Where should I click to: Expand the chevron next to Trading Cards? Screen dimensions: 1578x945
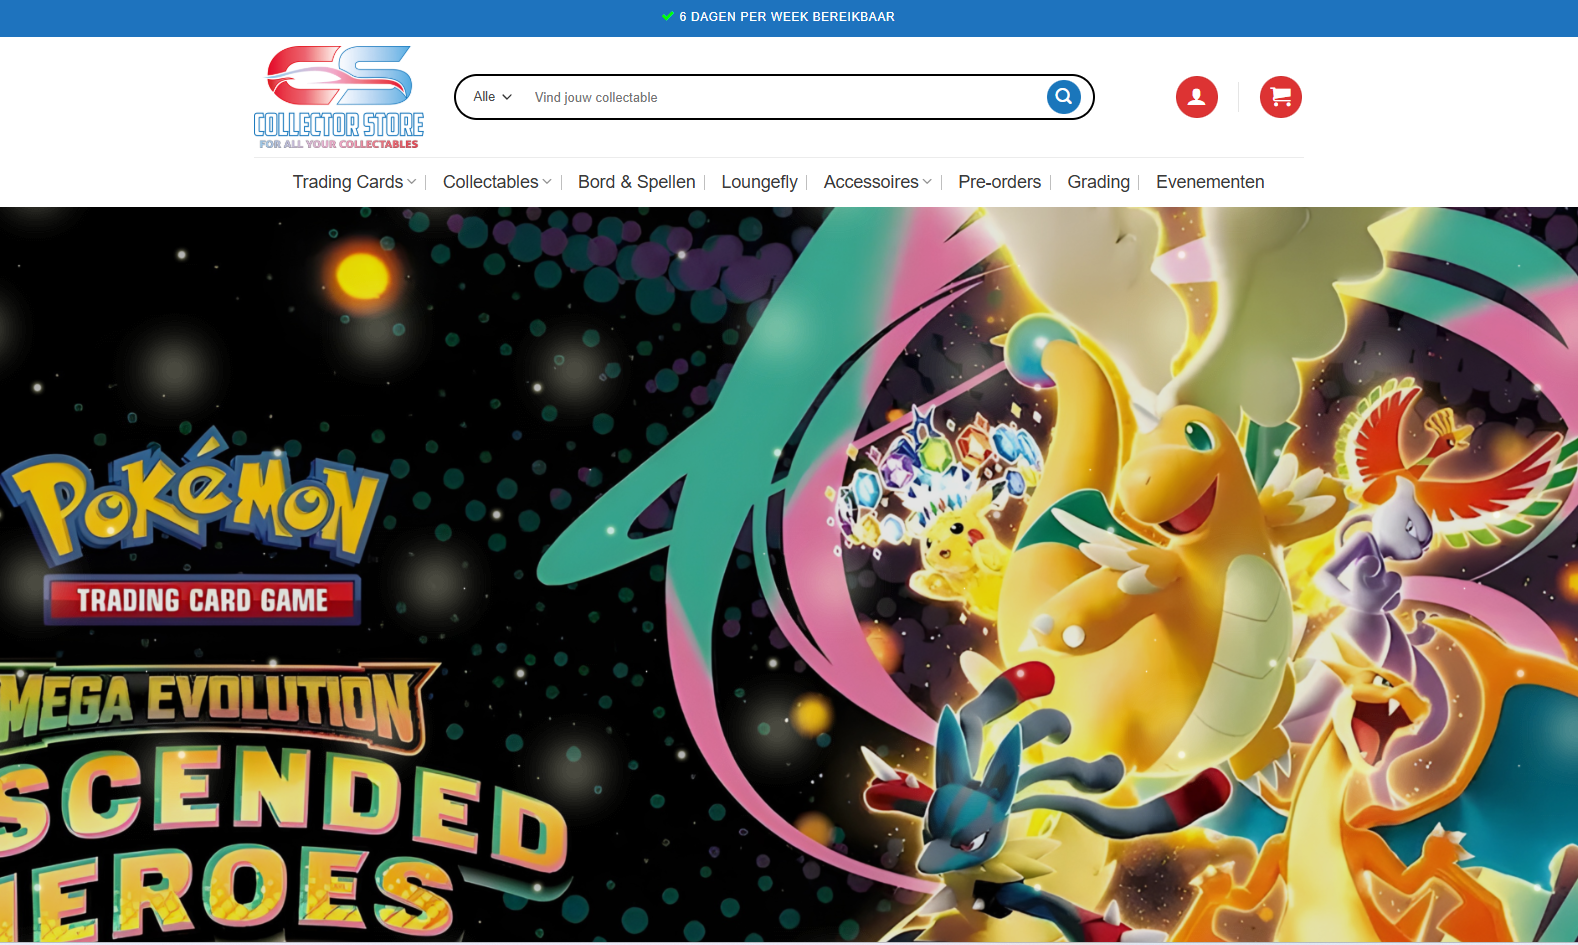coord(412,182)
